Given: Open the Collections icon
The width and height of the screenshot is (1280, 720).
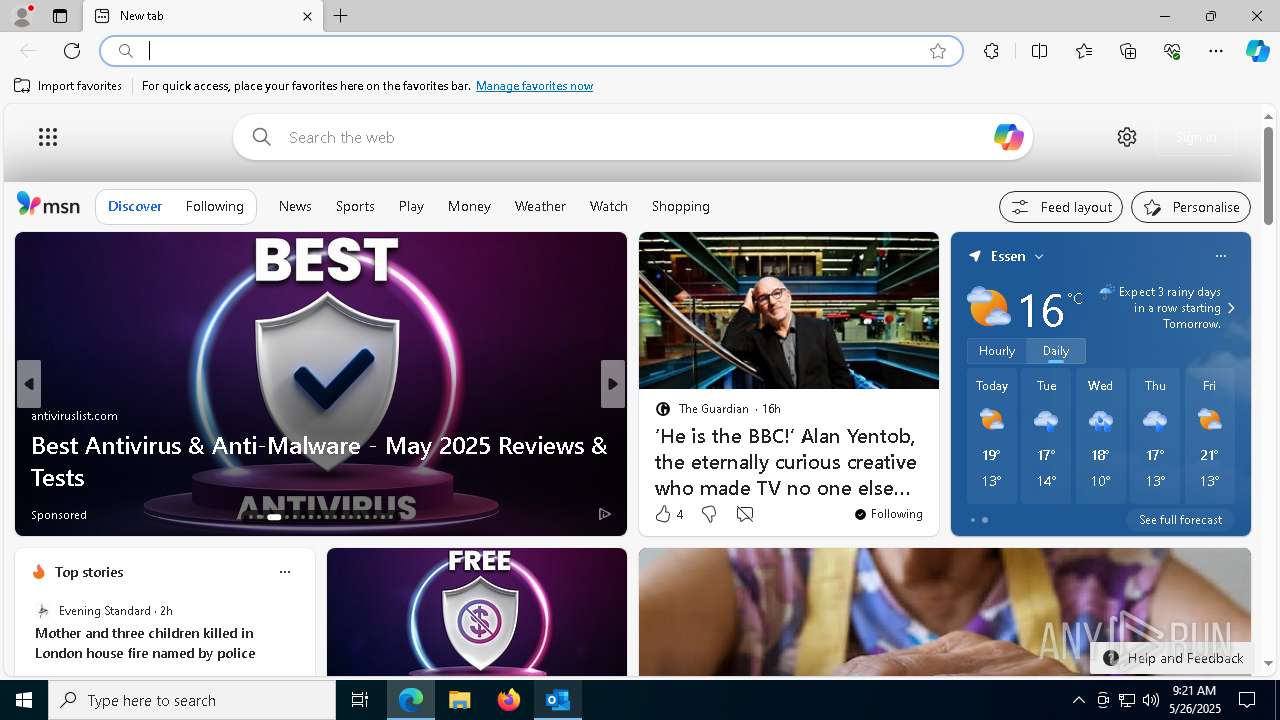Looking at the screenshot, I should 1128,51.
